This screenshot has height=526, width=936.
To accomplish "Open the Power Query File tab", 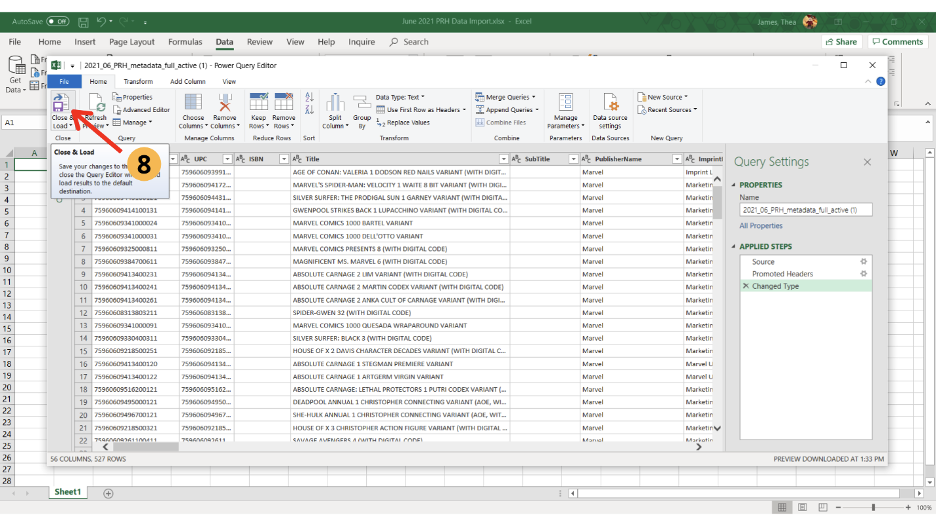I will 64,81.
